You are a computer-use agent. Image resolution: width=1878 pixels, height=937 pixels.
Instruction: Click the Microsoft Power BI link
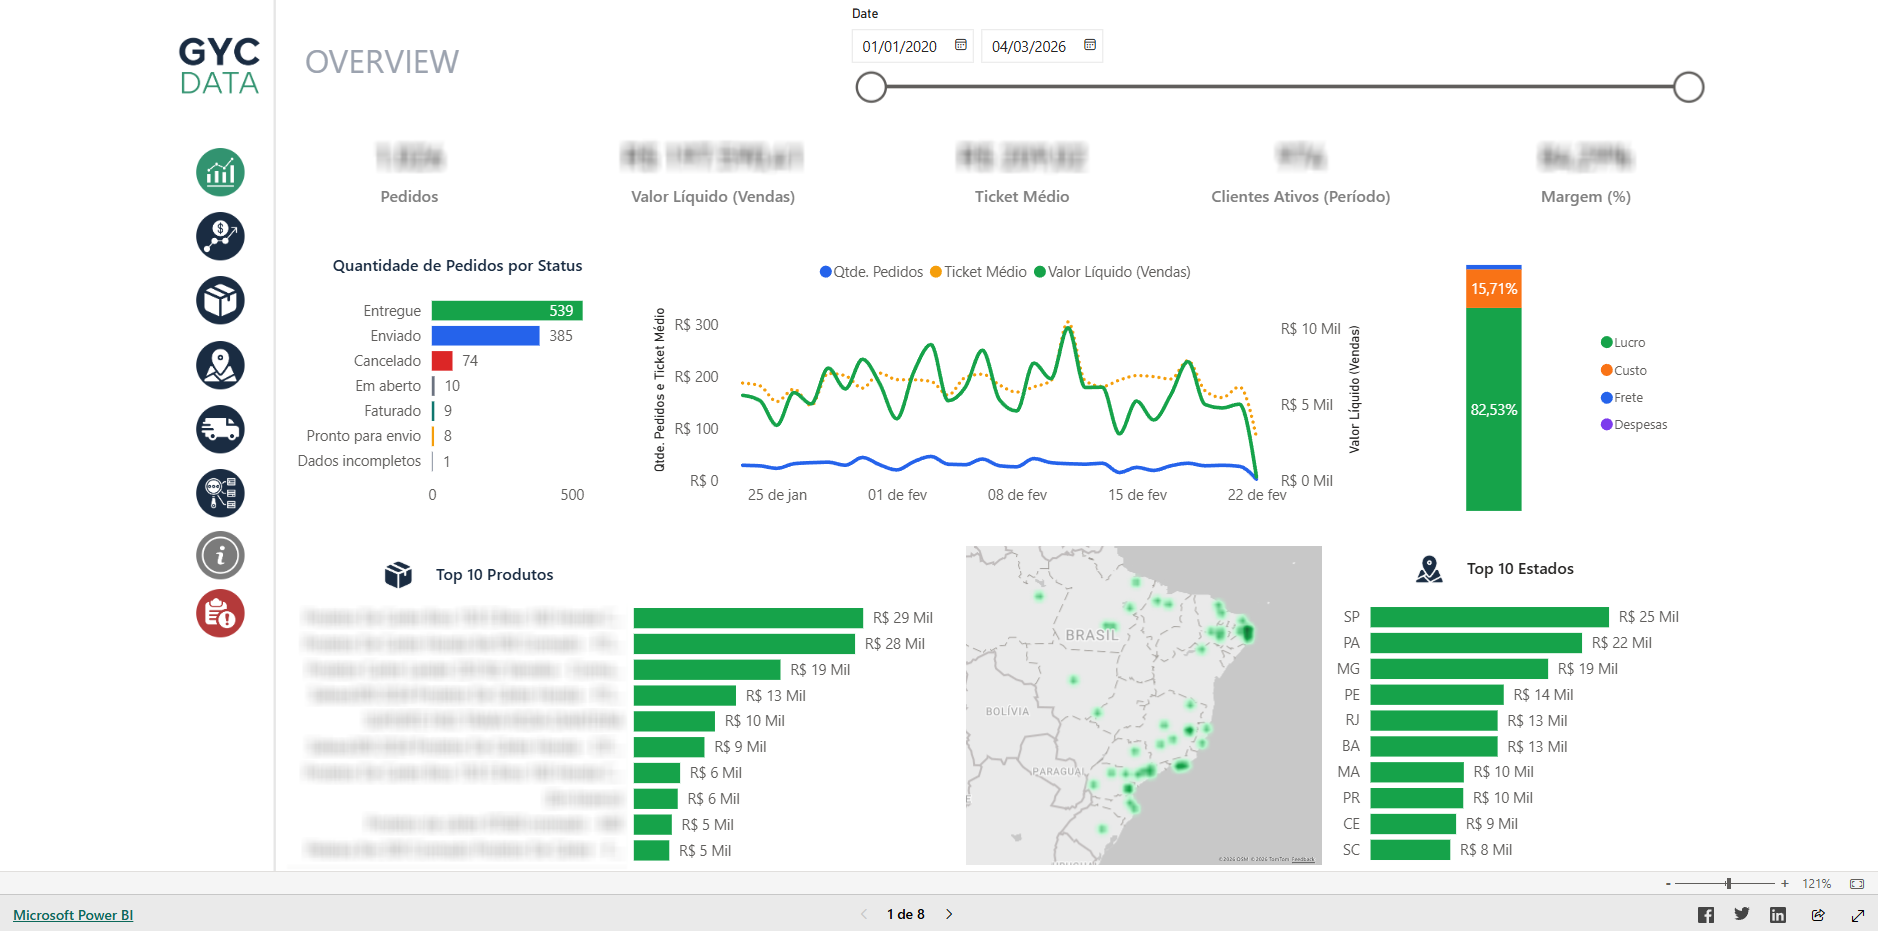[73, 915]
